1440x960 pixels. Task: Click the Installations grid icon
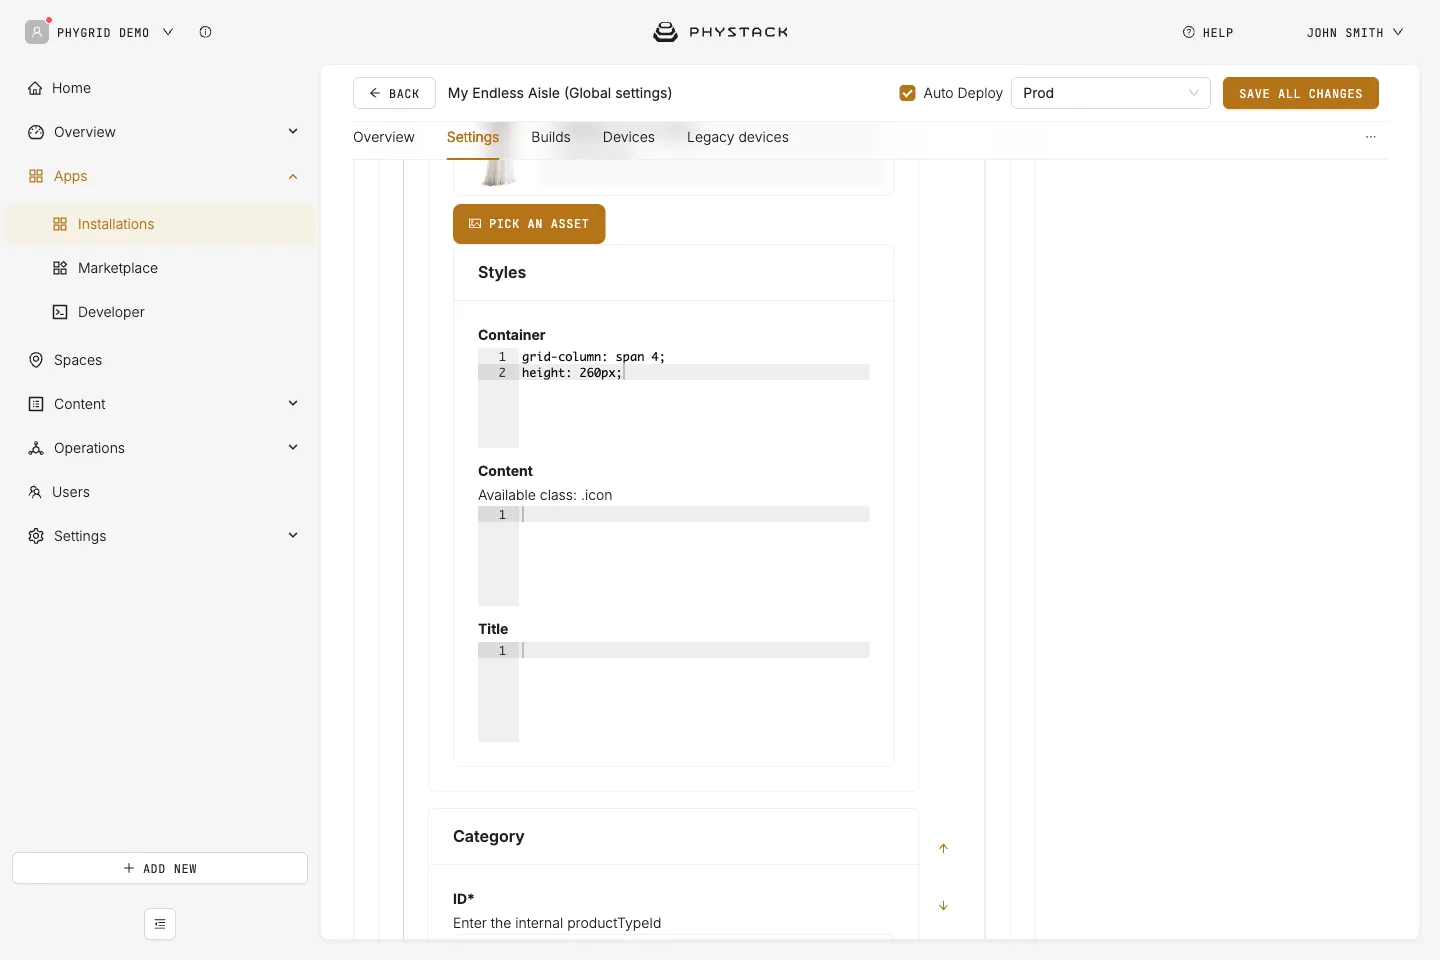pyautogui.click(x=60, y=224)
